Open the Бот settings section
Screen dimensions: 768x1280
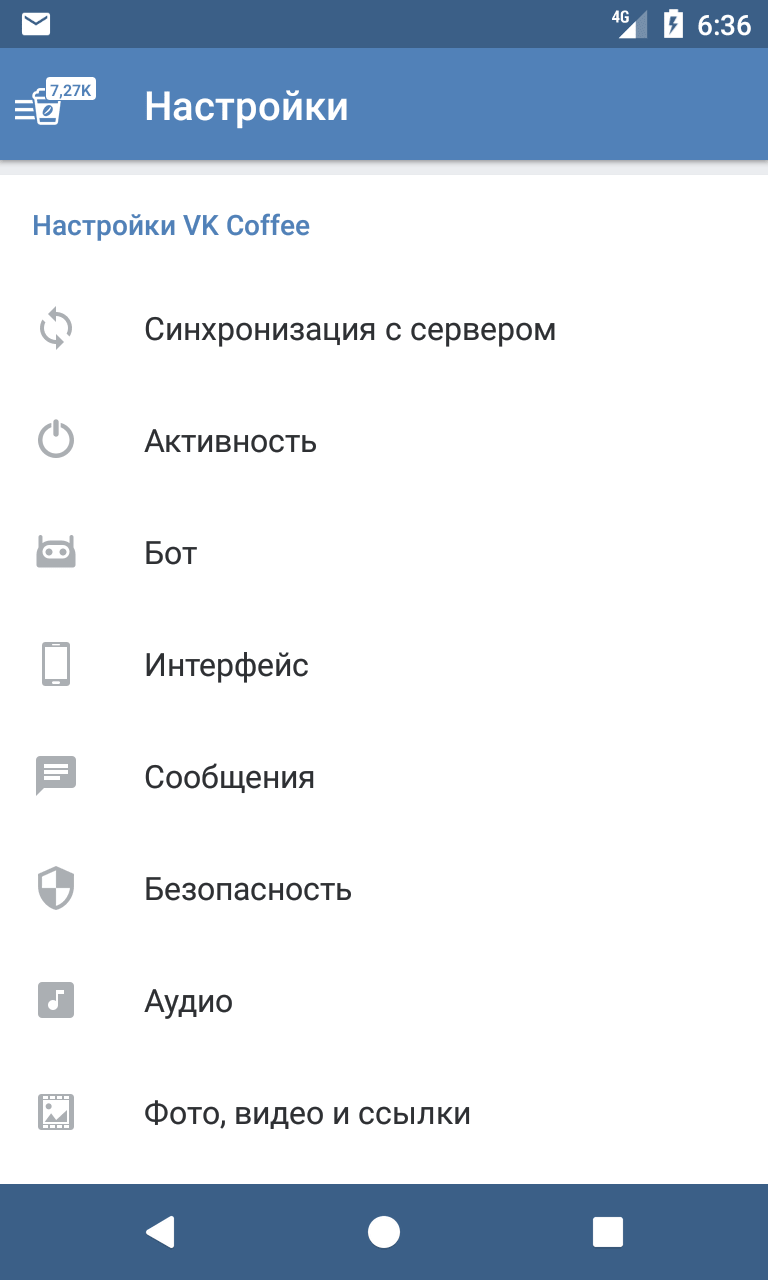171,553
